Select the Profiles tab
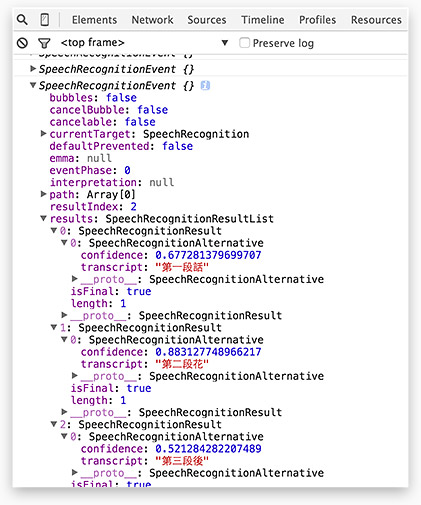Image resolution: width=421 pixels, height=505 pixels. click(317, 20)
